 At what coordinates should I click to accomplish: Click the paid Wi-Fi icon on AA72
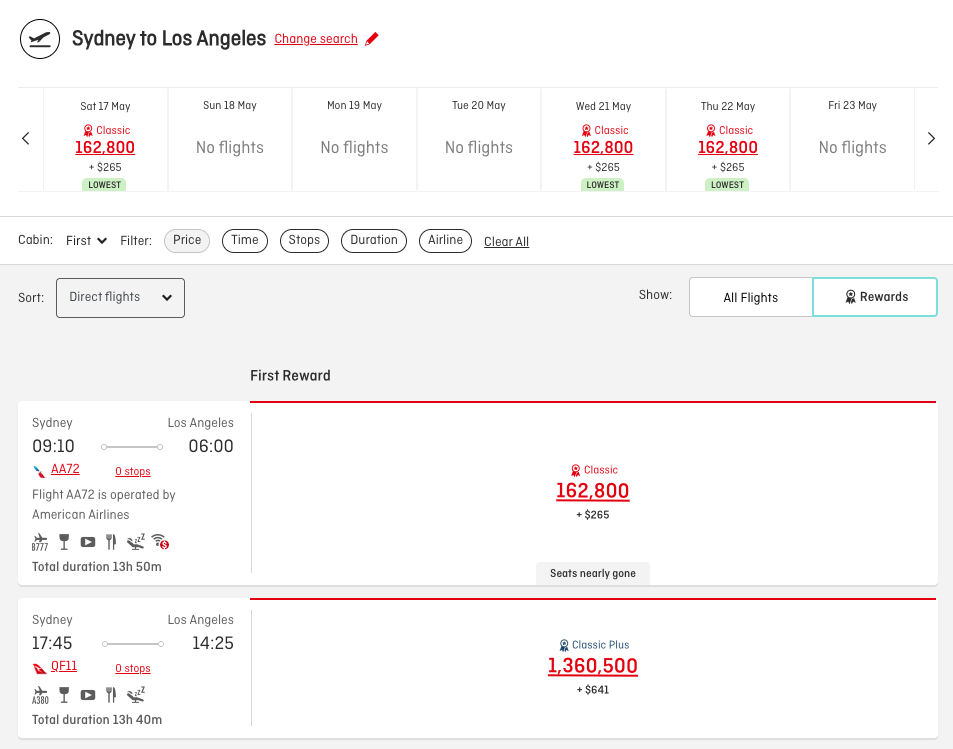point(160,541)
